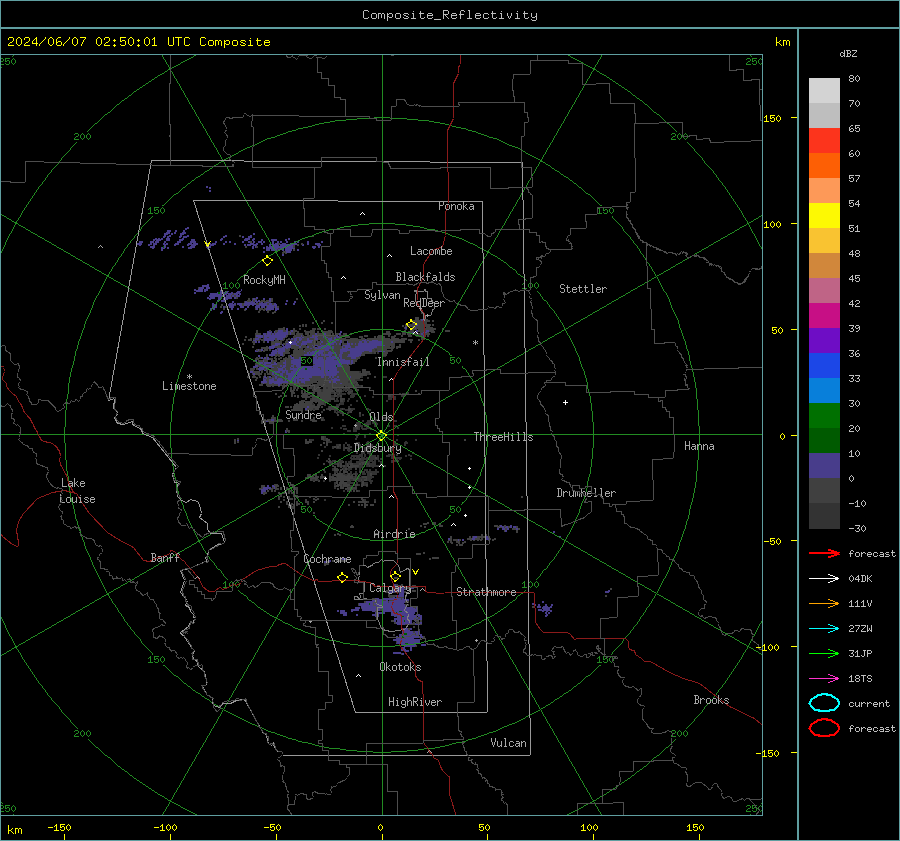This screenshot has height=841, width=900.
Task: Click the 31JP legend label
Action: (860, 653)
